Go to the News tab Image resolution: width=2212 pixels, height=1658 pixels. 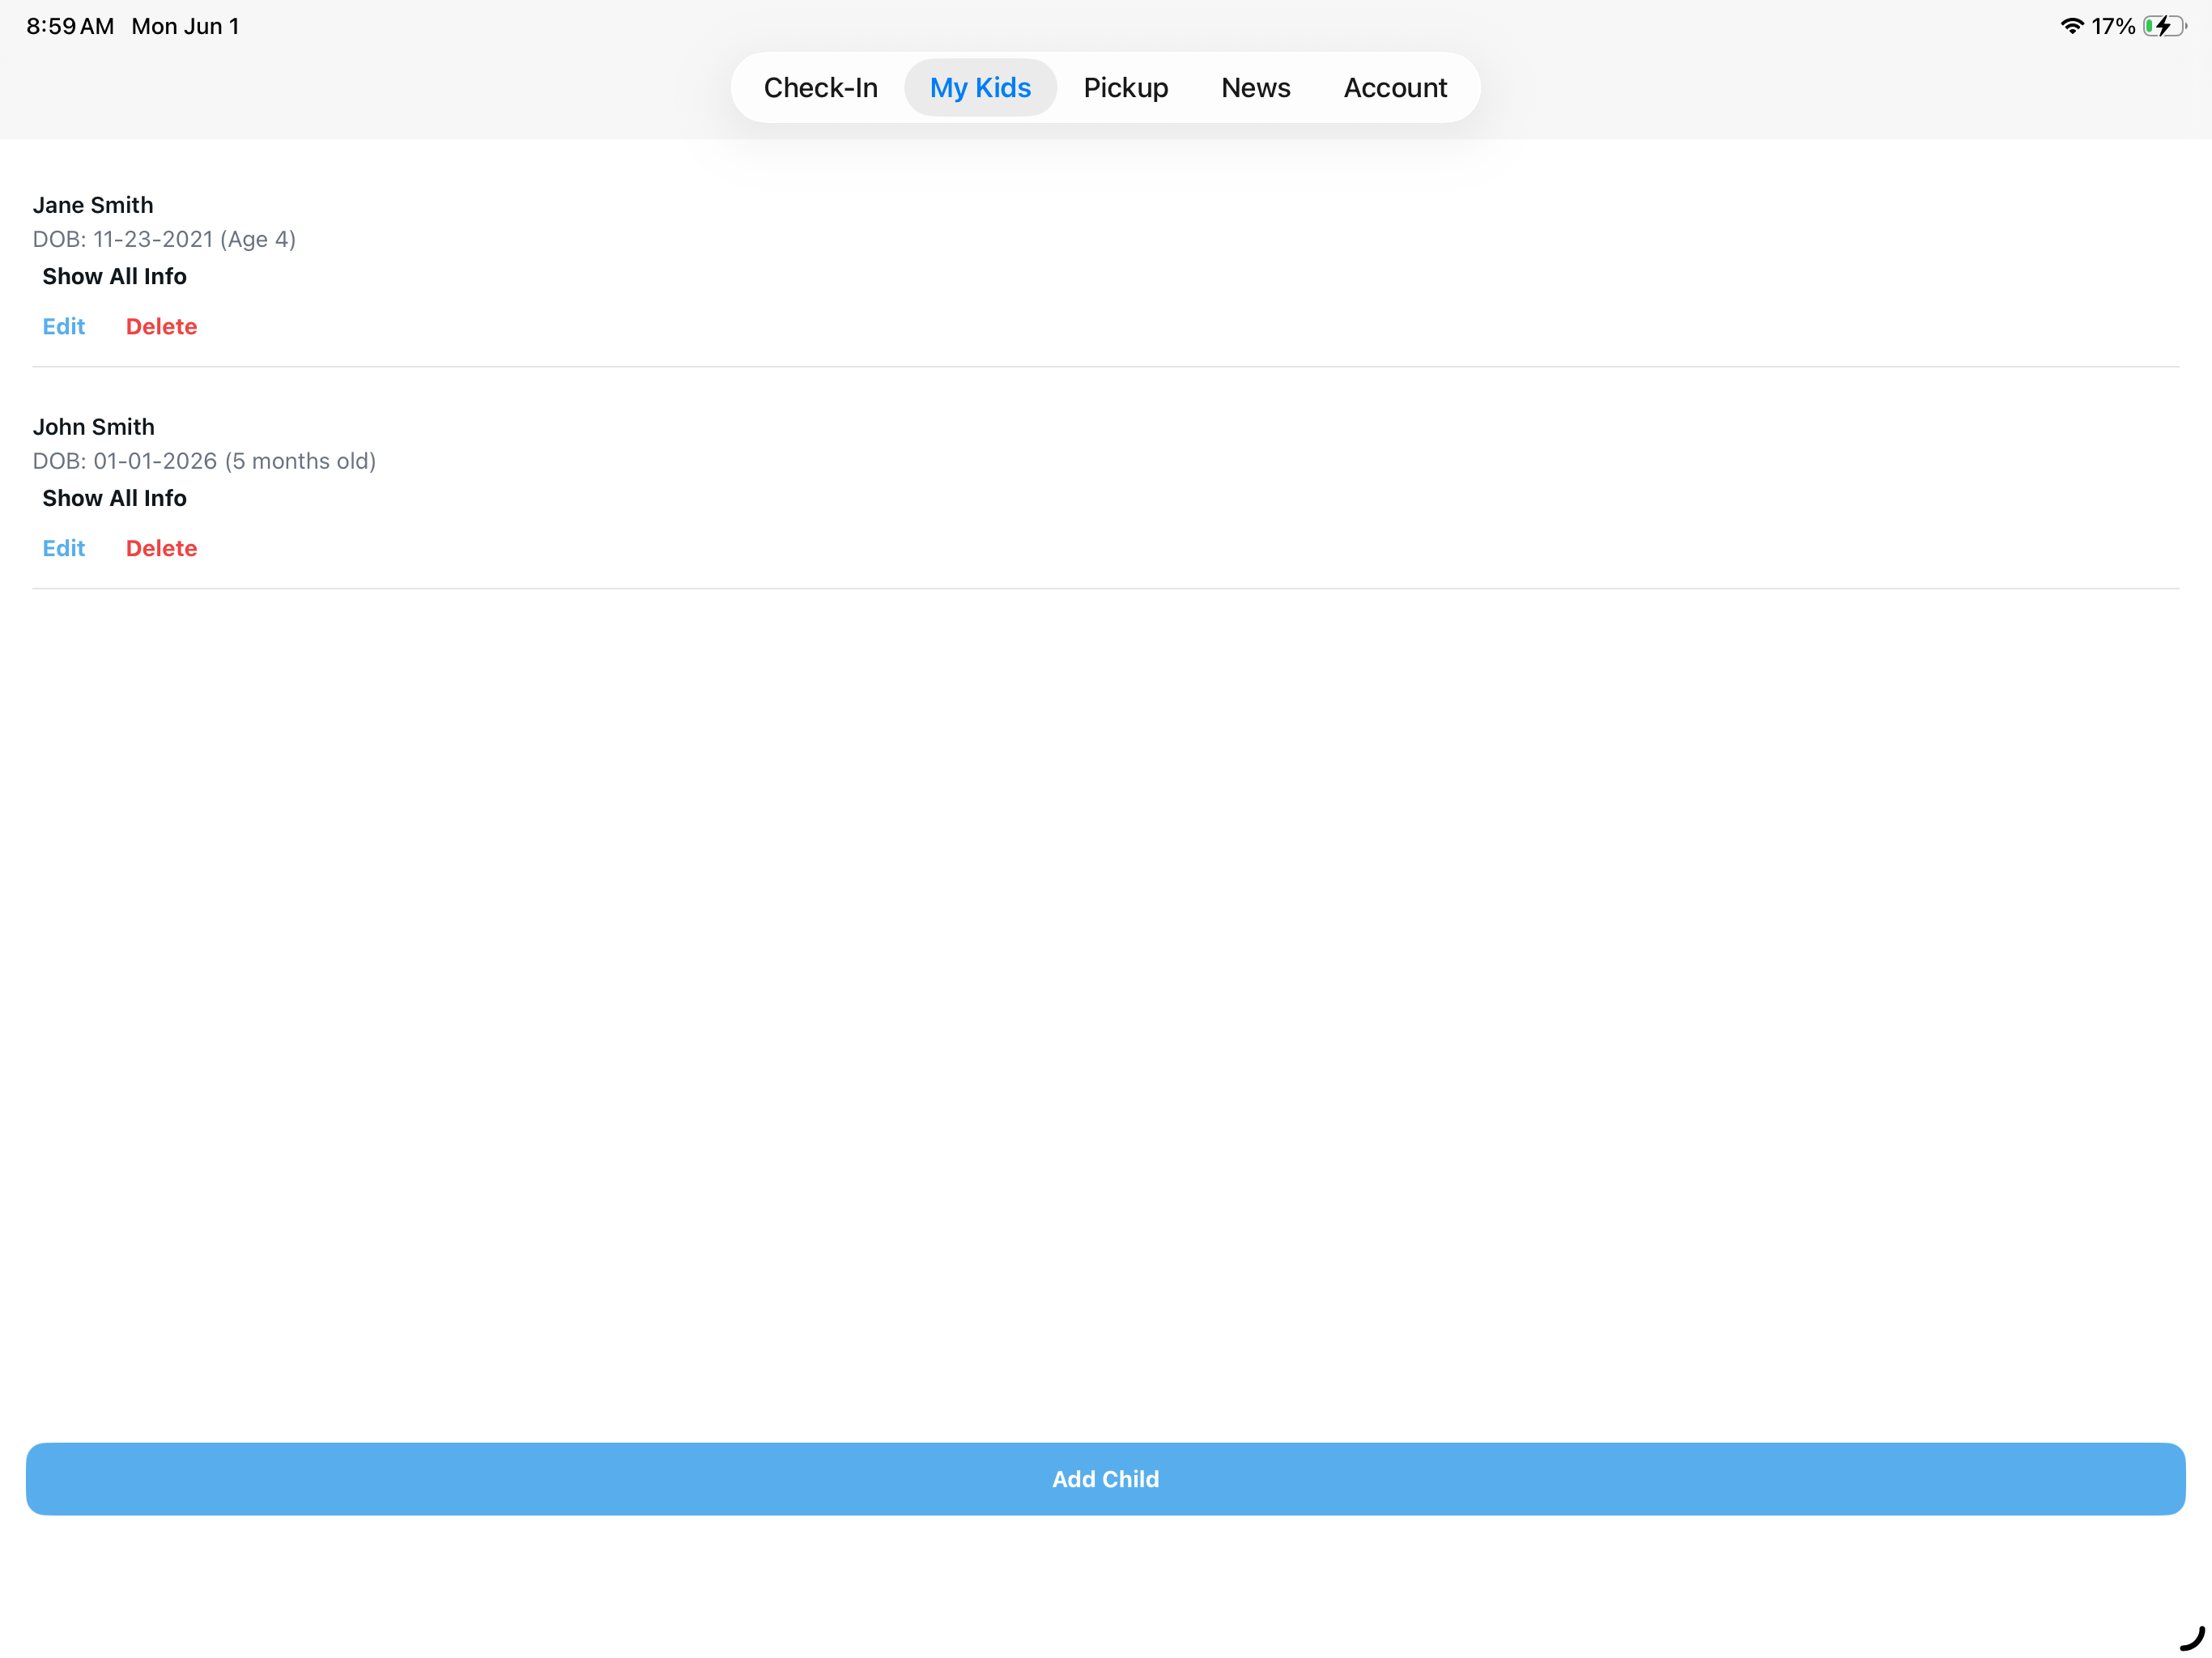click(1256, 88)
